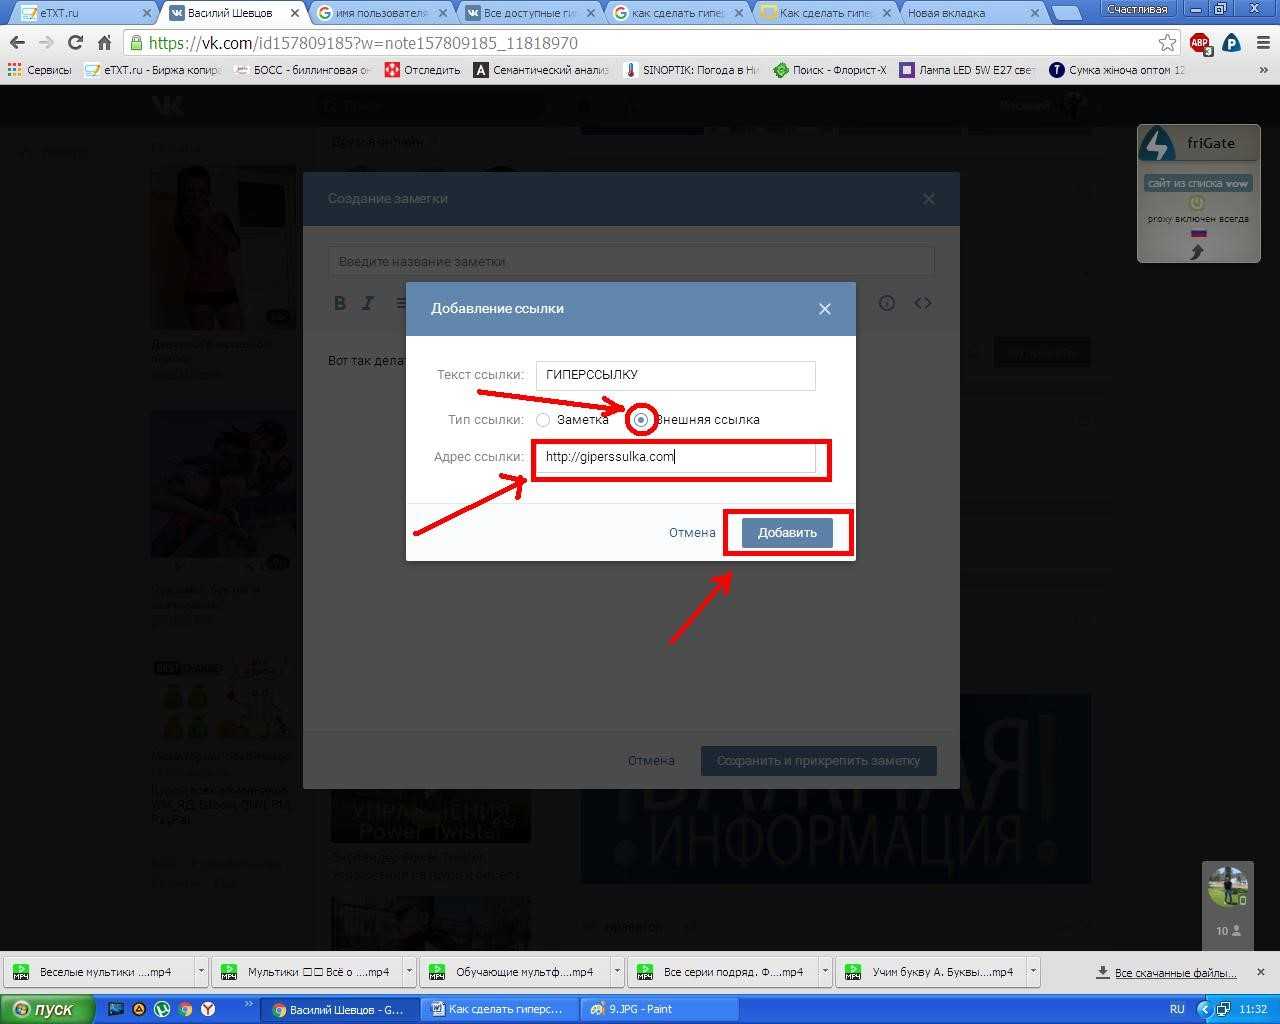Click the friGate lightning logo icon

[x=1158, y=144]
